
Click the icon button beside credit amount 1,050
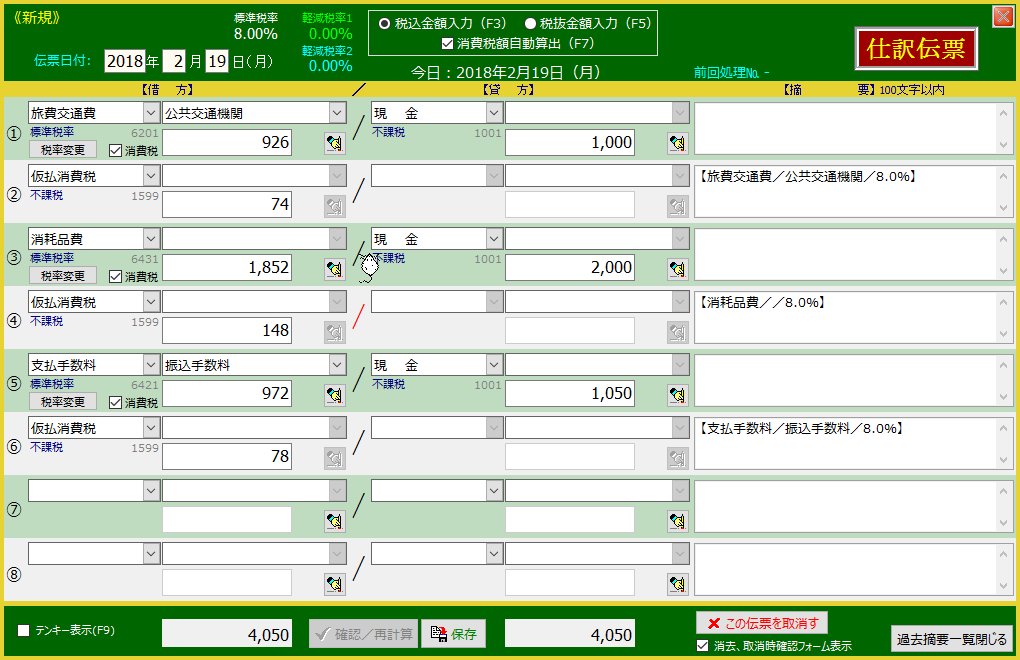pyautogui.click(x=678, y=394)
